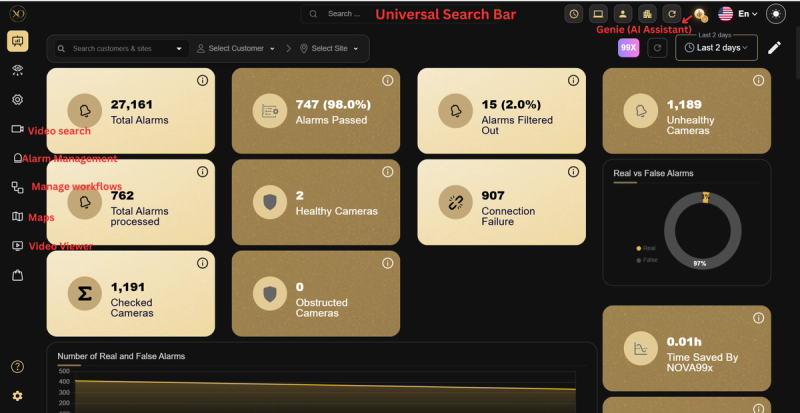Click the 907 Connection Failure value
The image size is (800, 413).
click(493, 196)
